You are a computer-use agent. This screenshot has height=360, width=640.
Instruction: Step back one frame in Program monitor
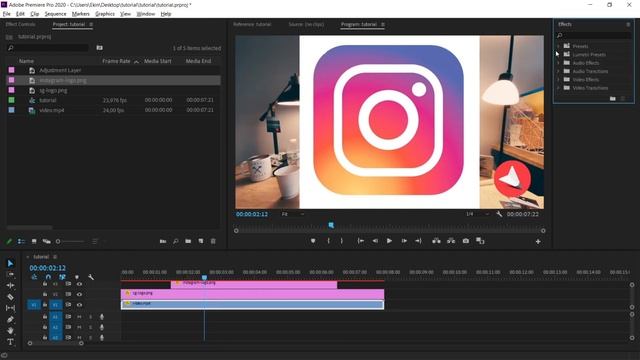point(375,241)
